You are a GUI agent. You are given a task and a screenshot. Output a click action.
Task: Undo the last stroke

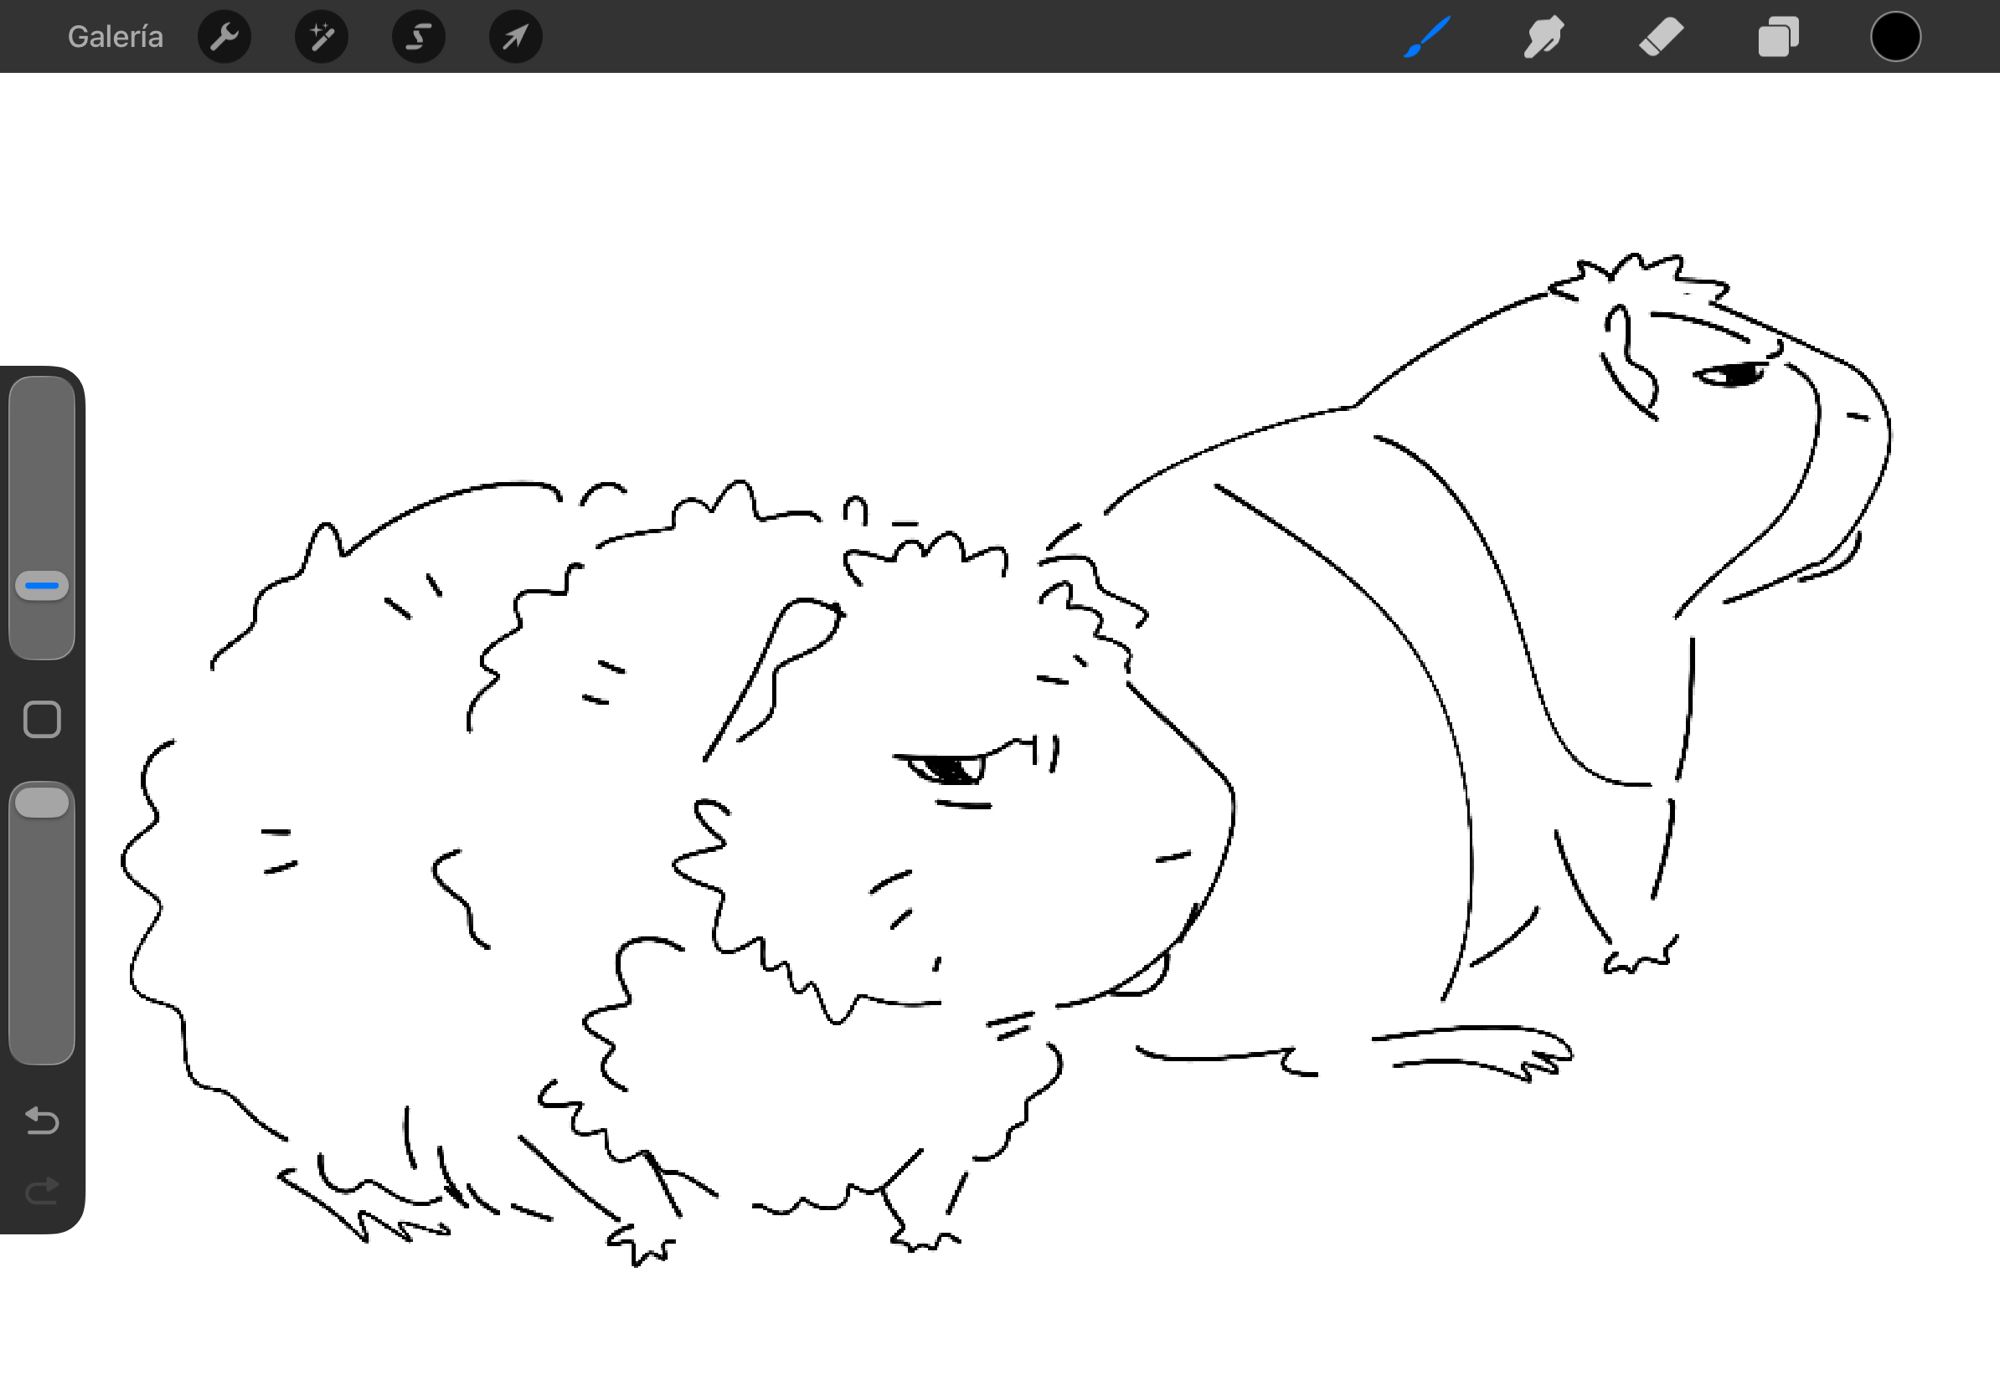pos(42,1121)
